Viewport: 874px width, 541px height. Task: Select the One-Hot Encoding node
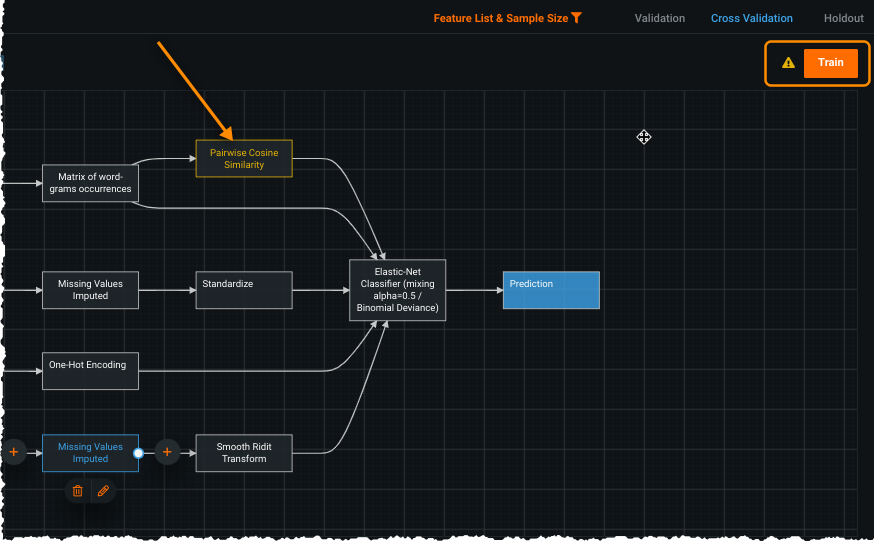[x=90, y=371]
